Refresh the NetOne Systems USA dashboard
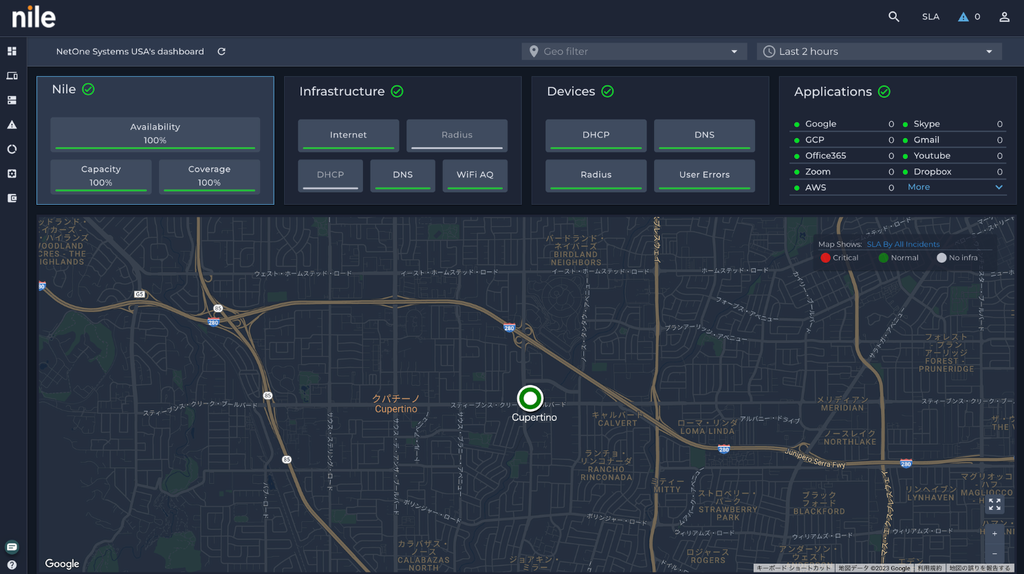The height and width of the screenshot is (574, 1024). click(x=221, y=52)
